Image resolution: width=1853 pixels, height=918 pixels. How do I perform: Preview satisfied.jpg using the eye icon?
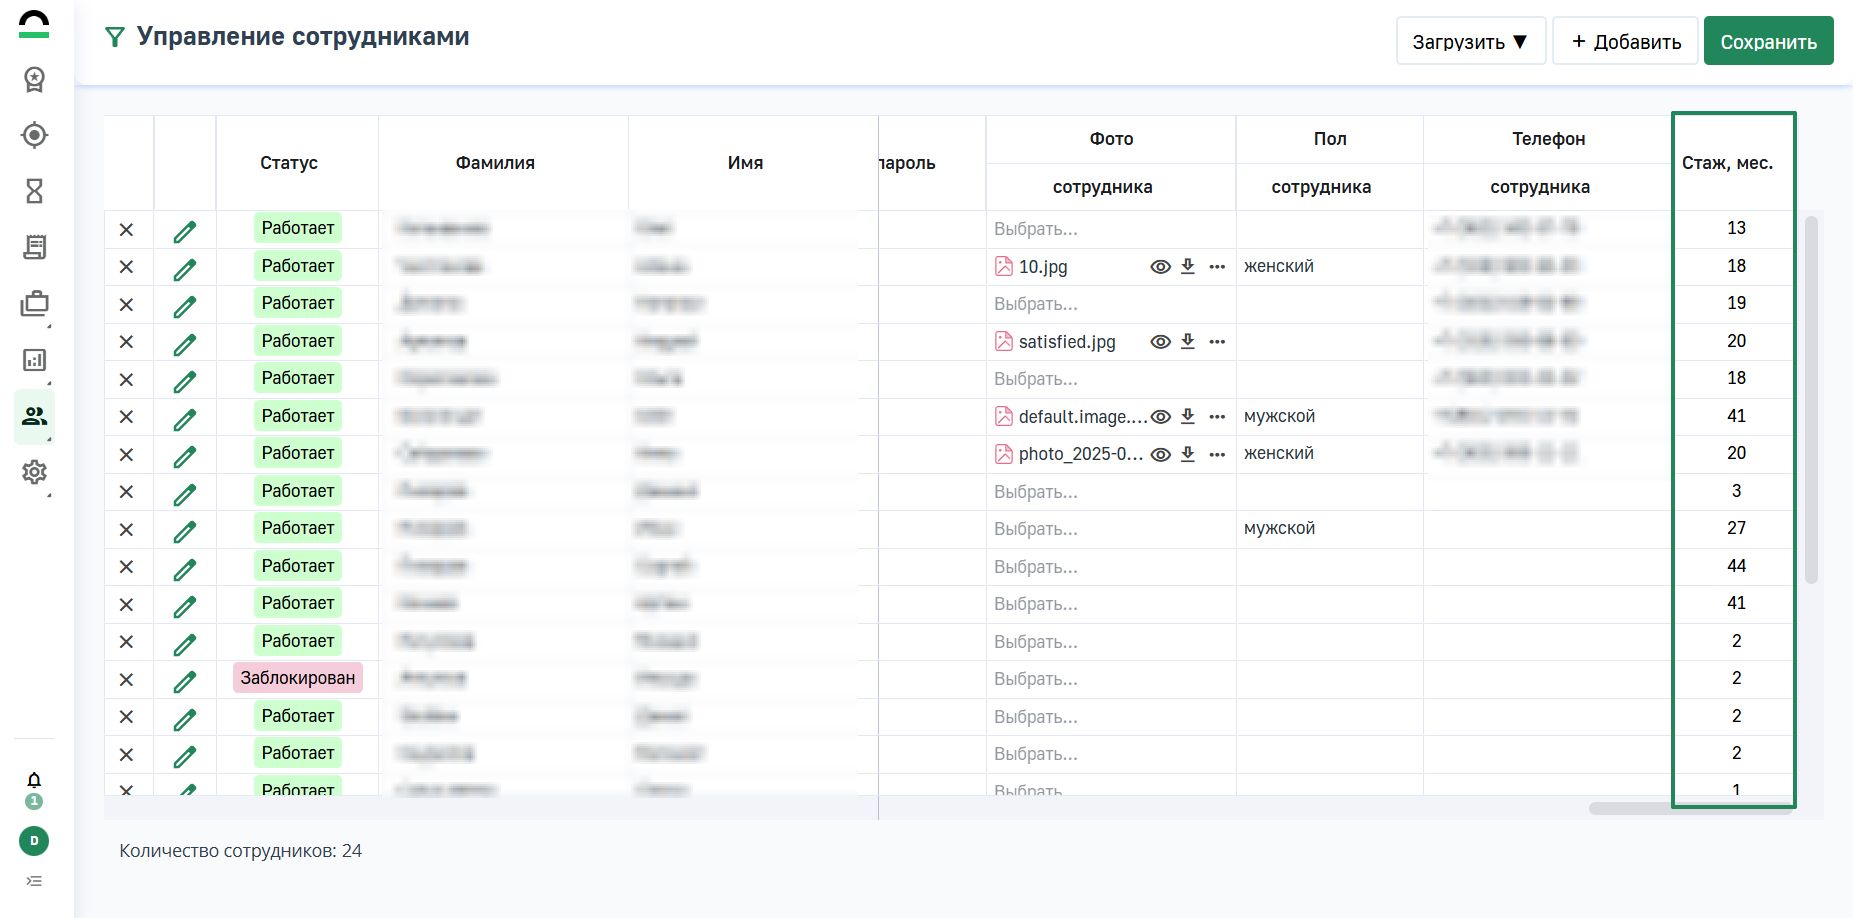point(1160,342)
